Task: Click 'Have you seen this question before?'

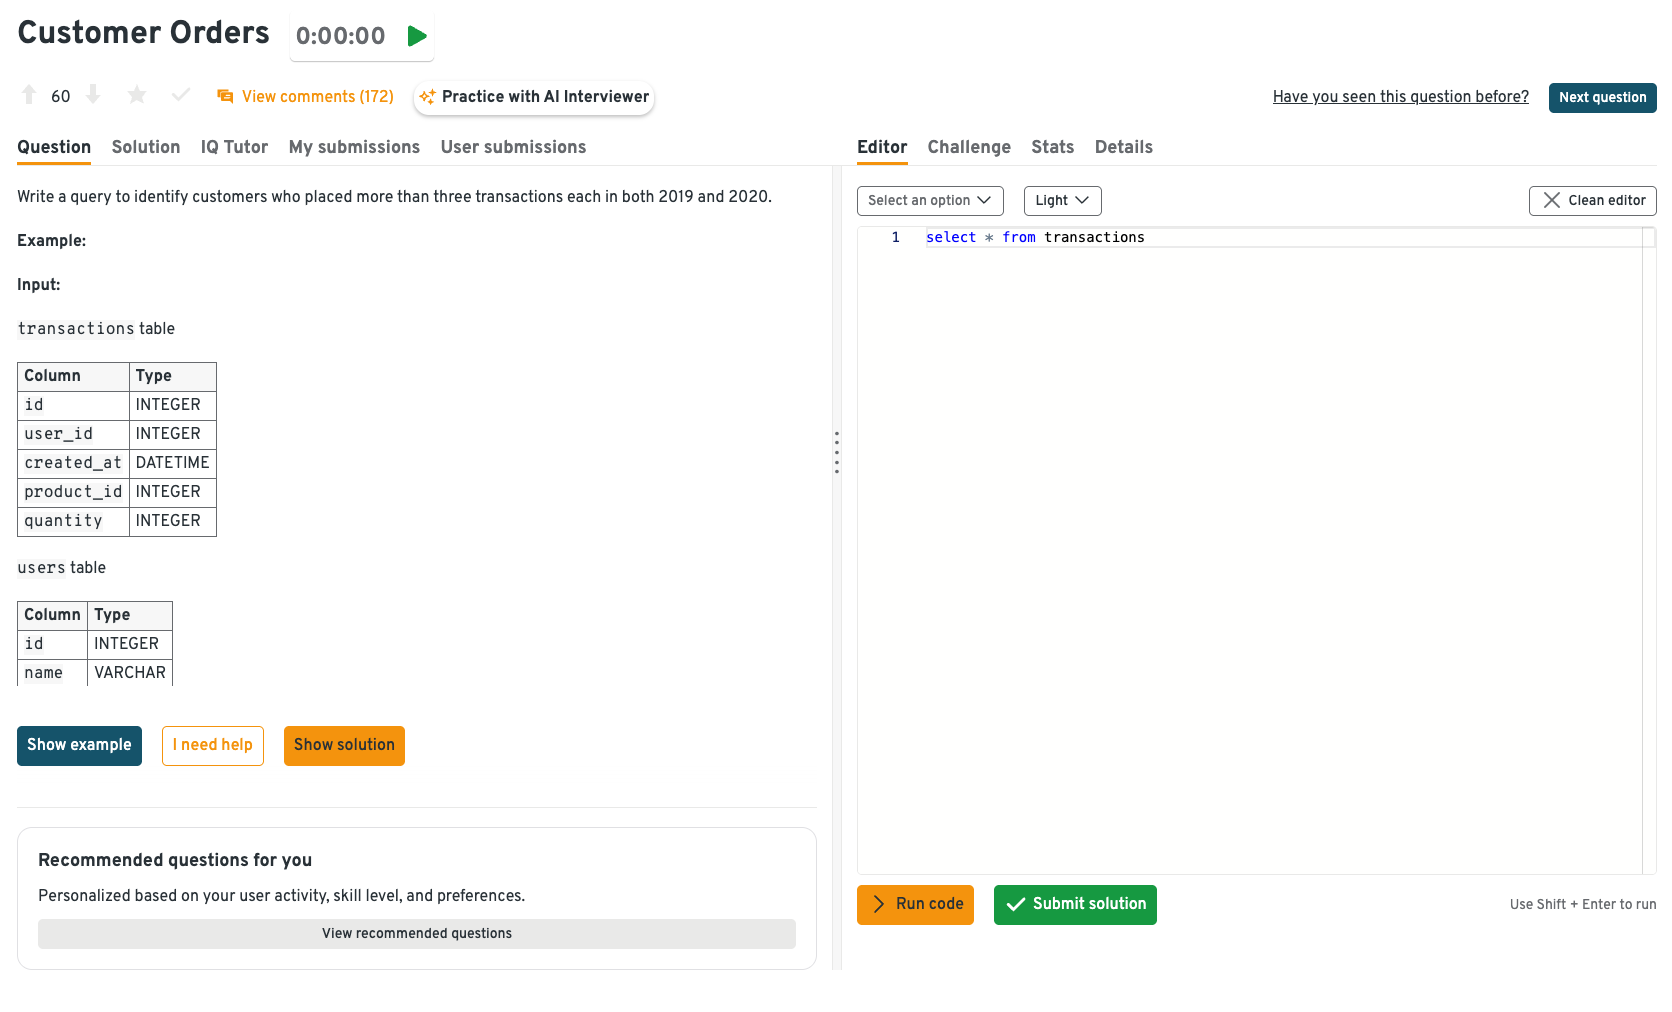Action: (1400, 97)
